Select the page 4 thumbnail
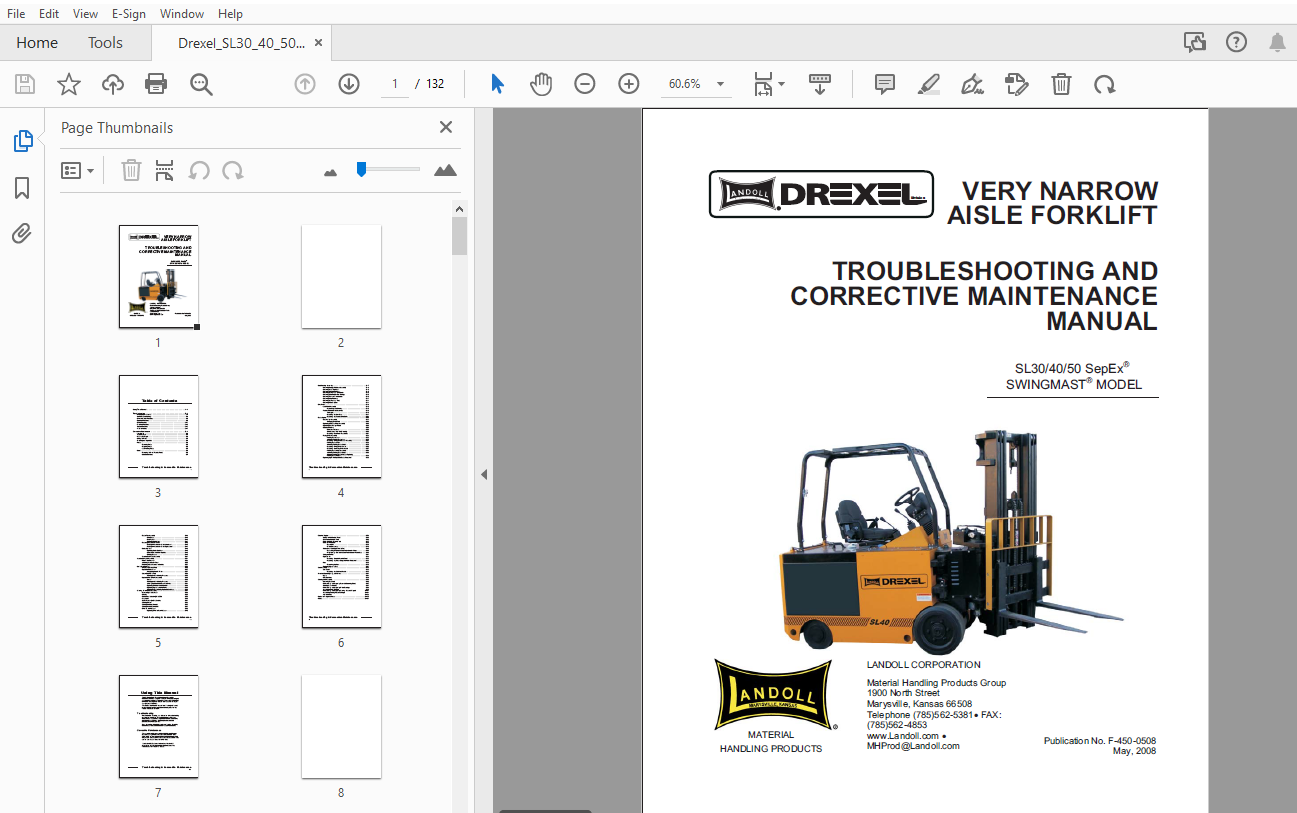The width and height of the screenshot is (1297, 813). click(341, 426)
